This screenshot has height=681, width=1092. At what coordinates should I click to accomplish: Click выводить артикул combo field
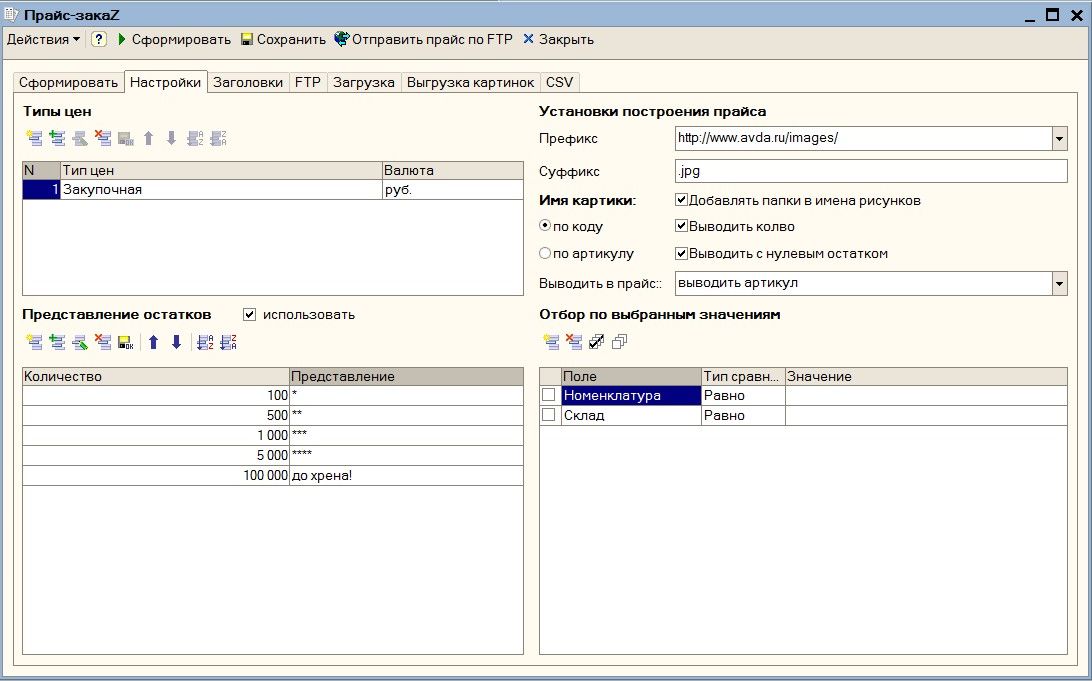click(x=864, y=283)
